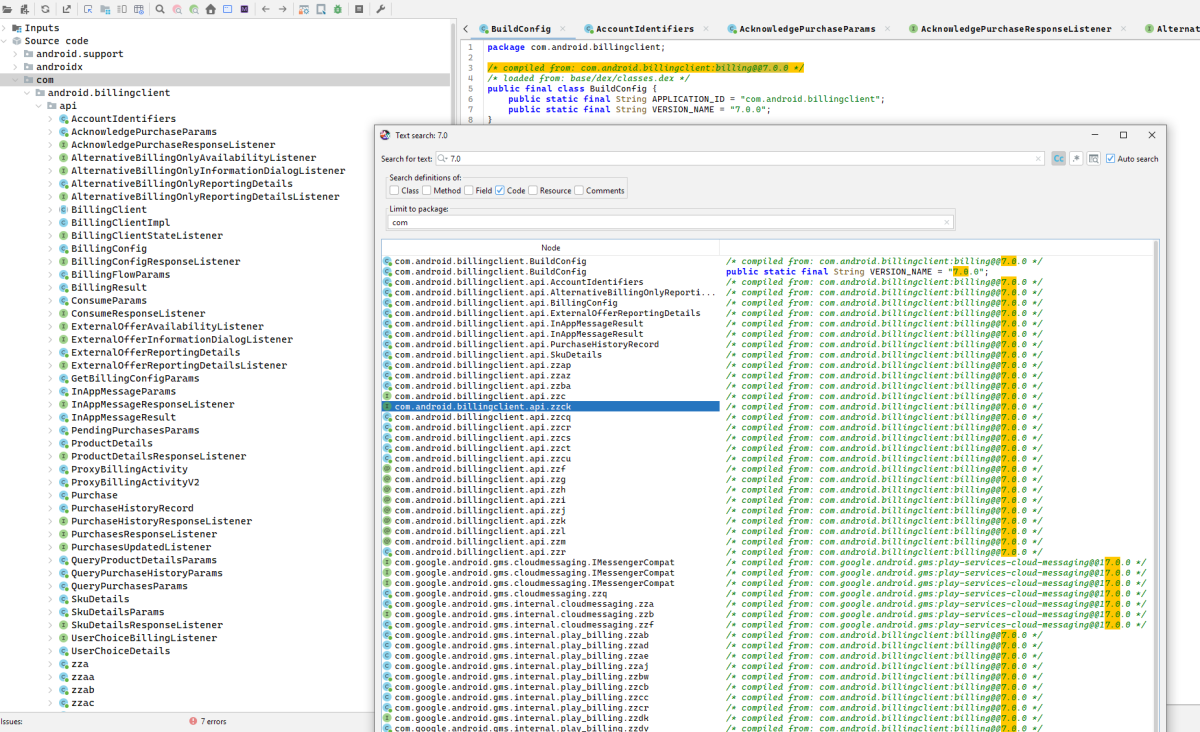Expand the Inputs tree node
The height and width of the screenshot is (732, 1200).
(5, 28)
